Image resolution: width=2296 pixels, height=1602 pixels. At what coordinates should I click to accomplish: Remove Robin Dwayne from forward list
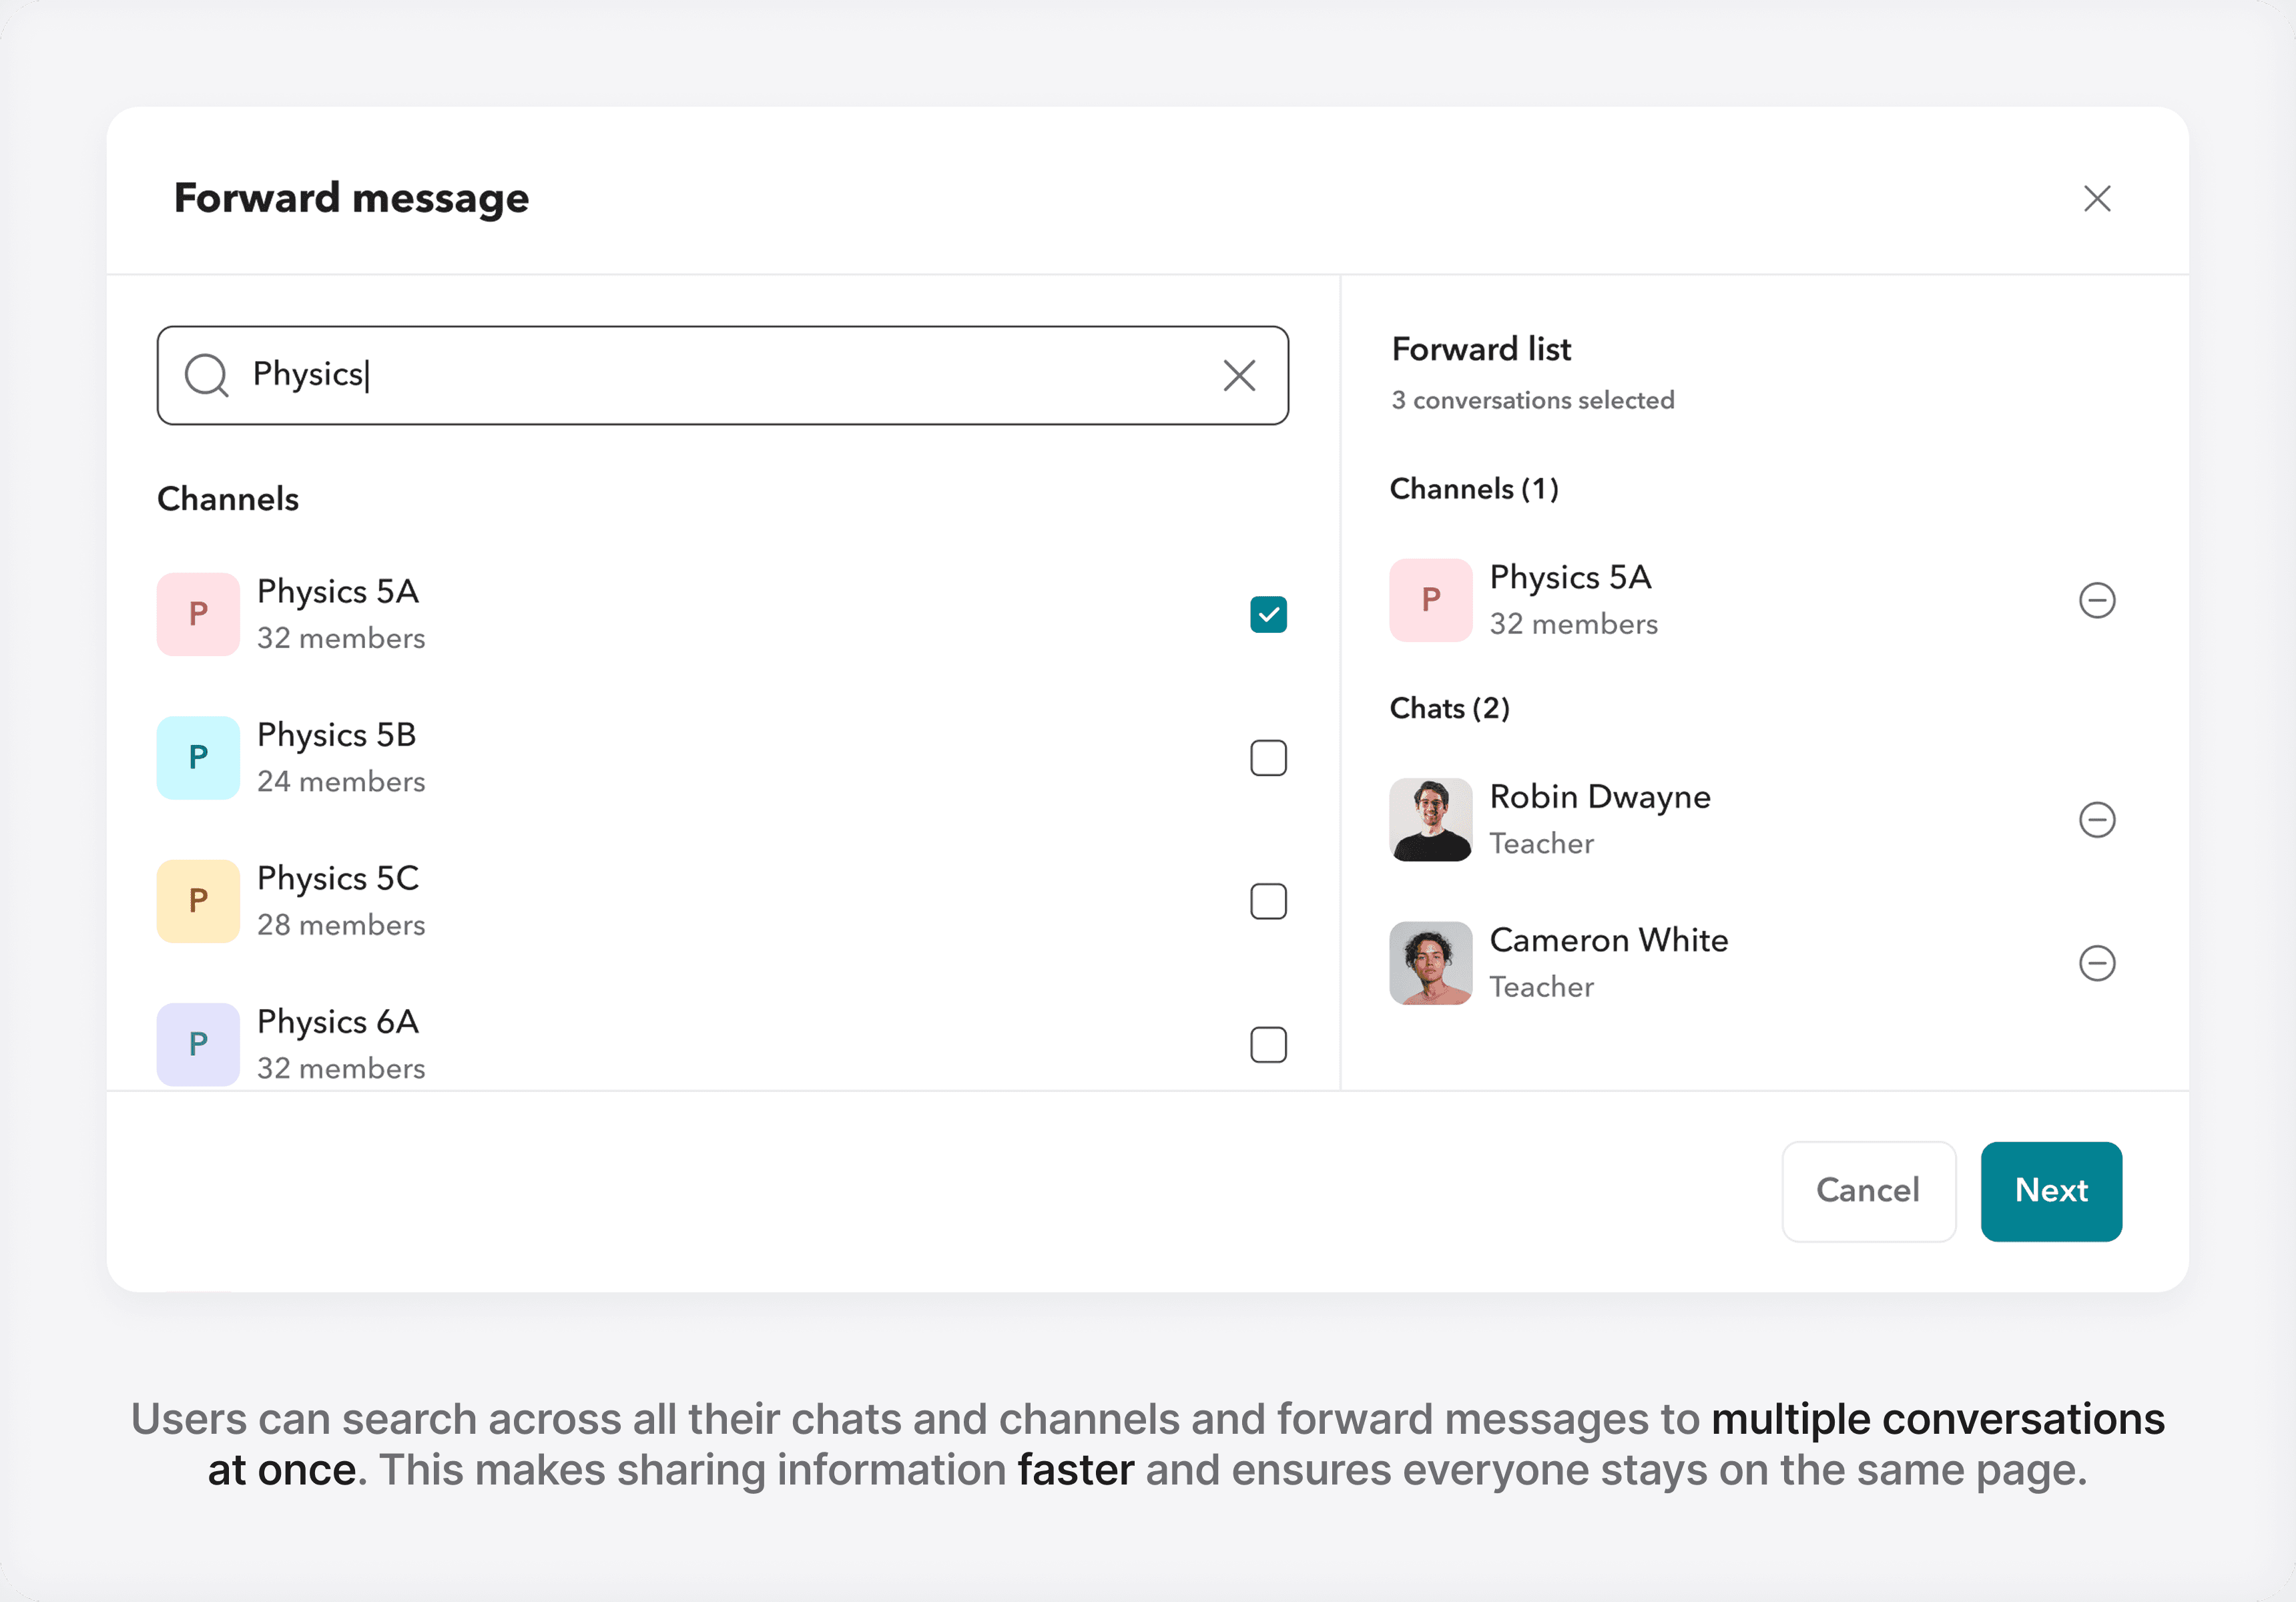pyautogui.click(x=2097, y=820)
